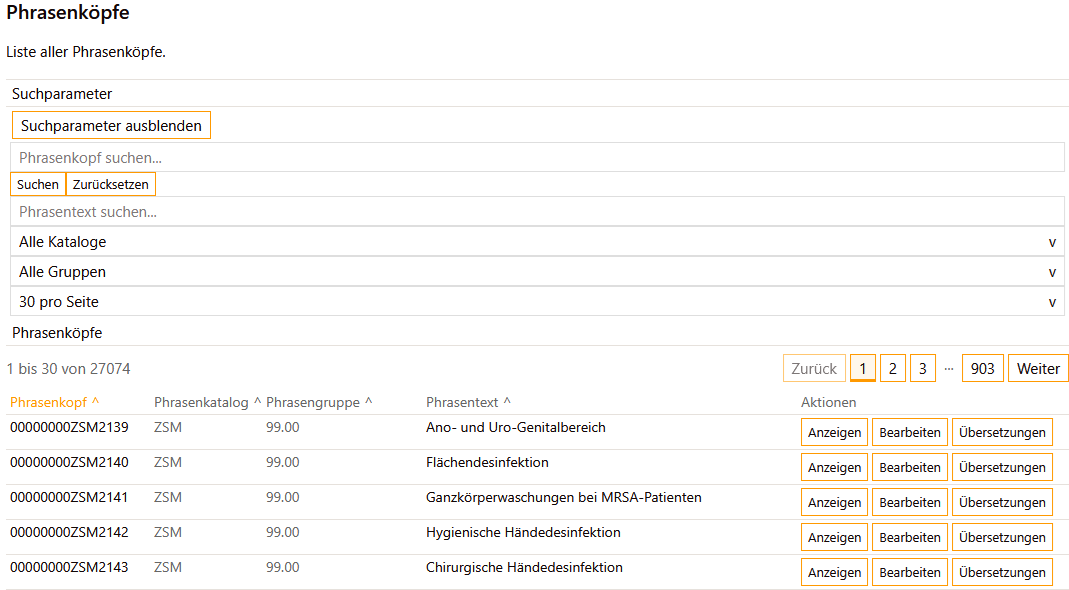Screen dimensions: 1069x590
Task: Go to page 3
Action: pos(923,368)
